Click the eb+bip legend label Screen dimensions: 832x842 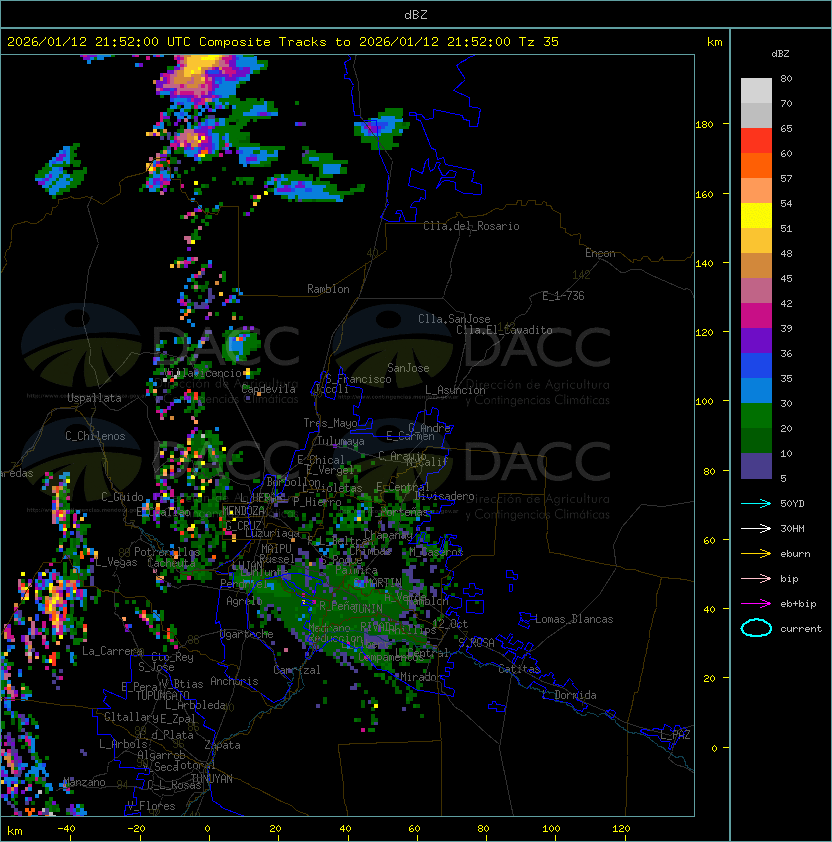pyautogui.click(x=798, y=604)
